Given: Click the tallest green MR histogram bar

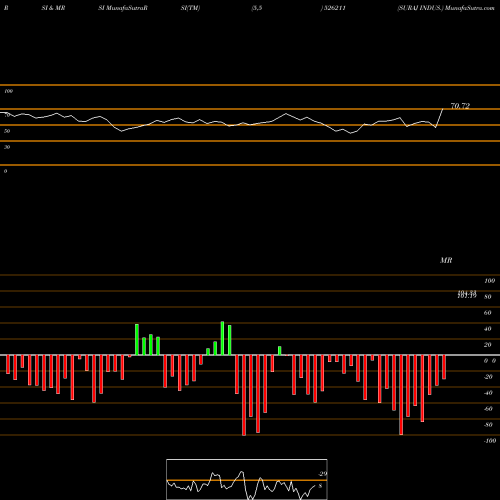Looking at the screenshot, I should (222, 338).
